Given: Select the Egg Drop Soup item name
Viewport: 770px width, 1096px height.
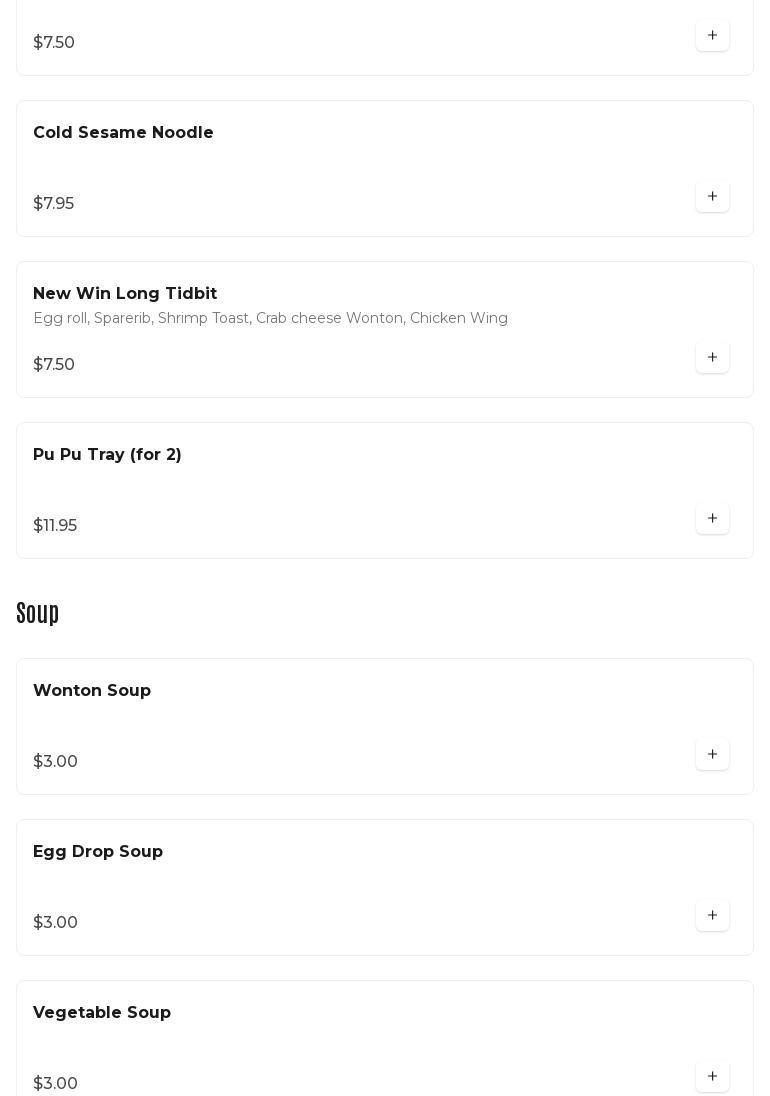Looking at the screenshot, I should click(x=98, y=852).
